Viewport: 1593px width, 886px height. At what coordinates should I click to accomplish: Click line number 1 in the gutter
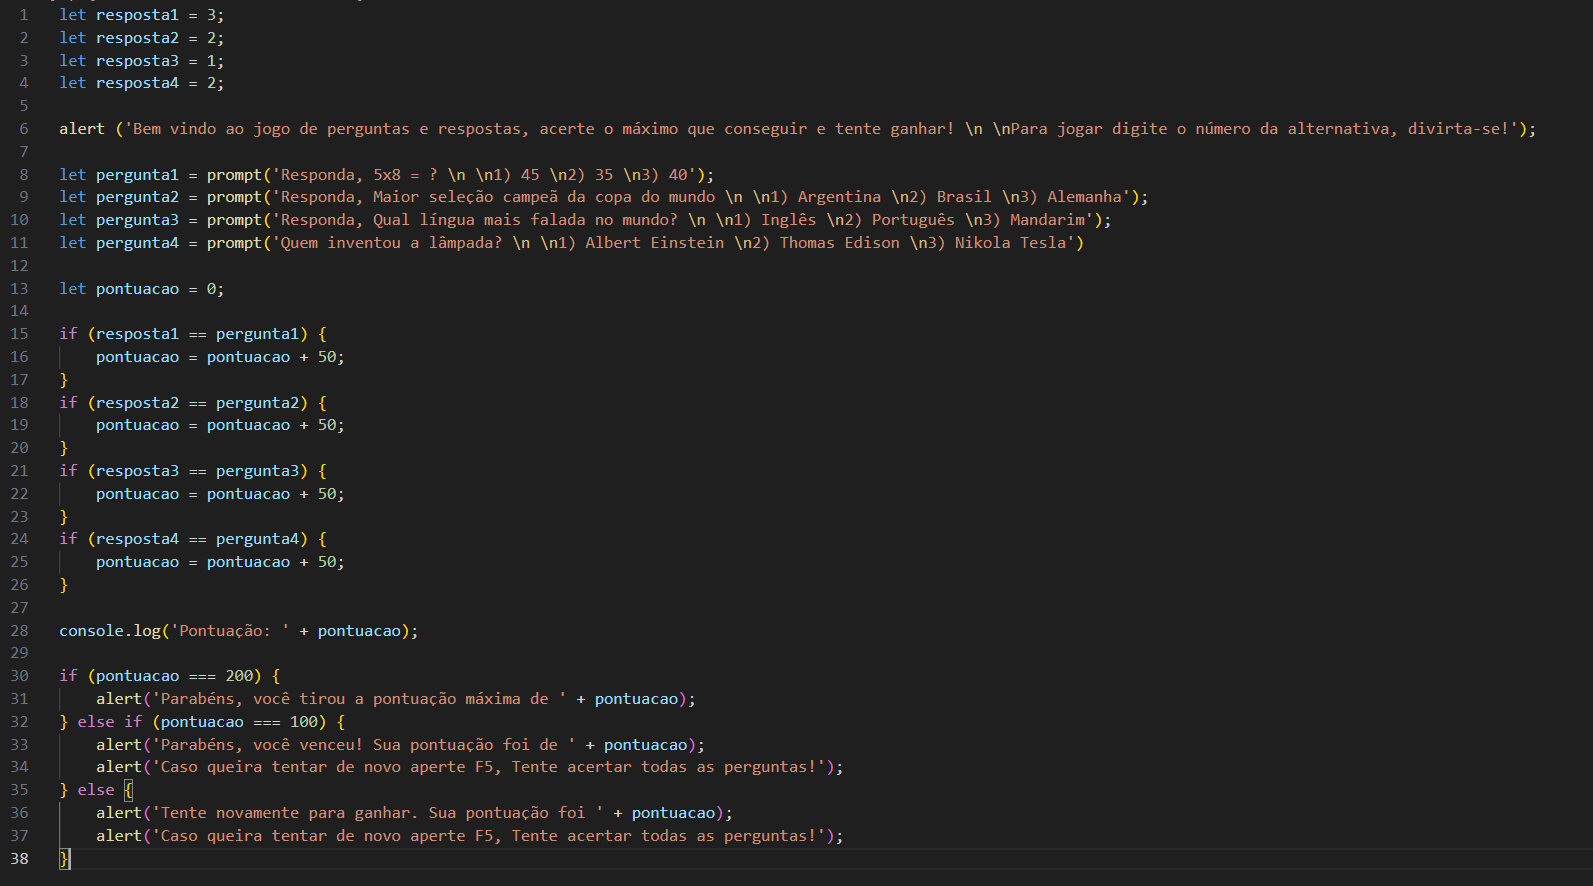tap(24, 15)
